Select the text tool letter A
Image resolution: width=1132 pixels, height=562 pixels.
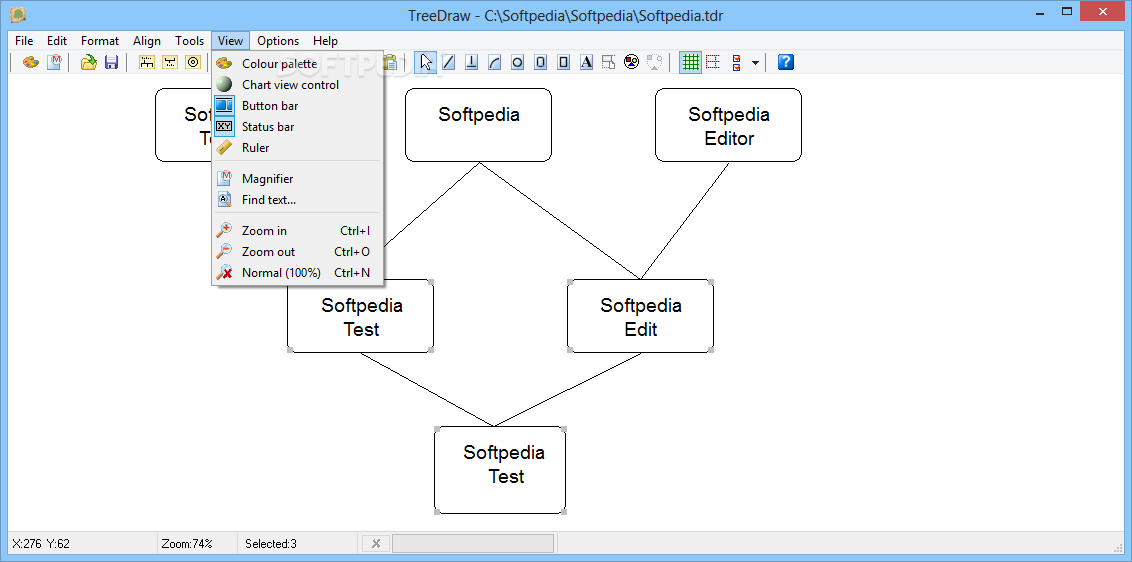tap(586, 62)
